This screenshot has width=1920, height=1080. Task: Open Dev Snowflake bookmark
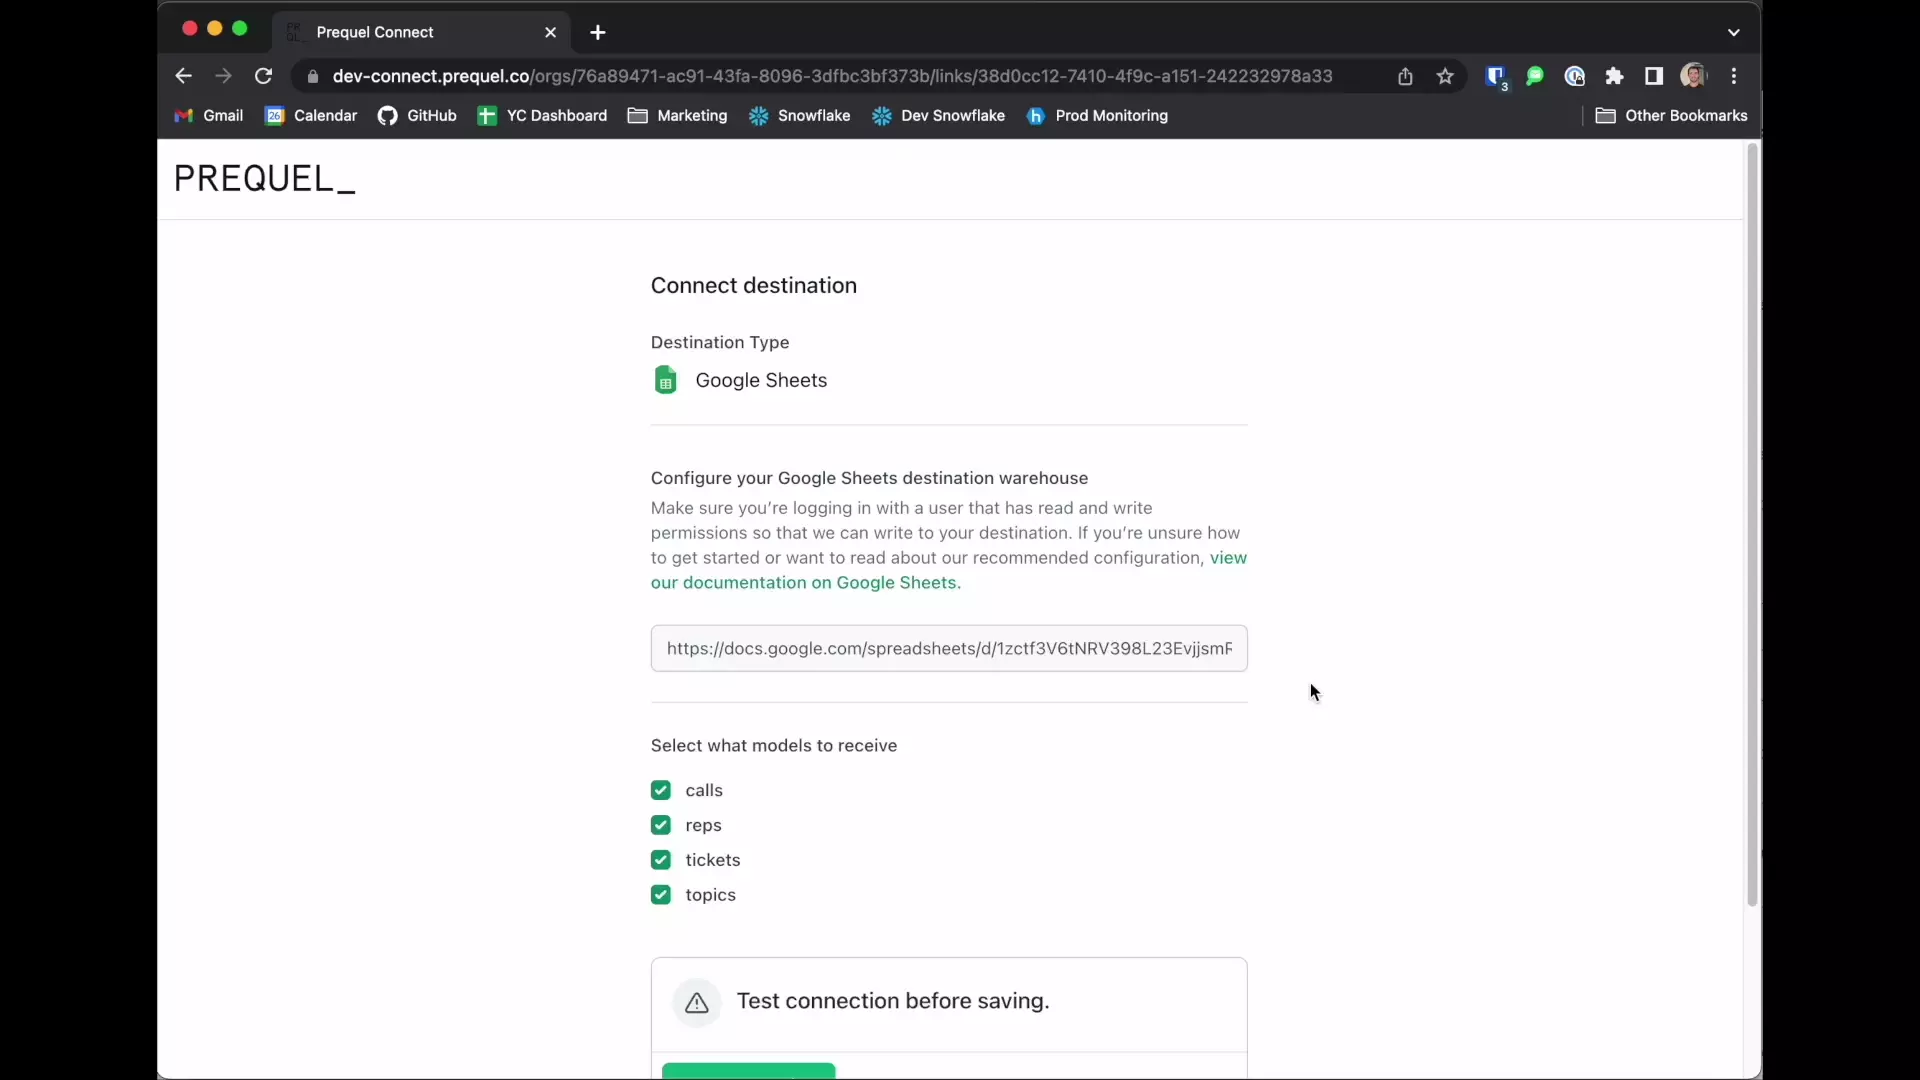coord(938,116)
